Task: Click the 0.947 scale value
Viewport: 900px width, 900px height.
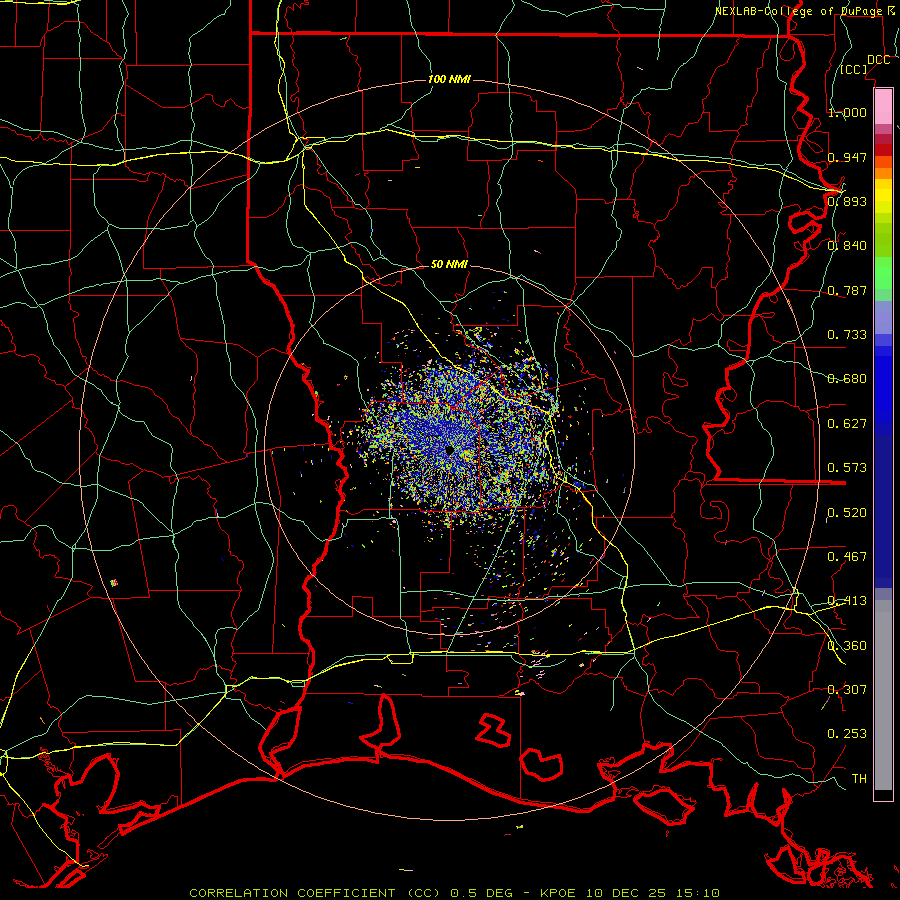Action: 847,157
